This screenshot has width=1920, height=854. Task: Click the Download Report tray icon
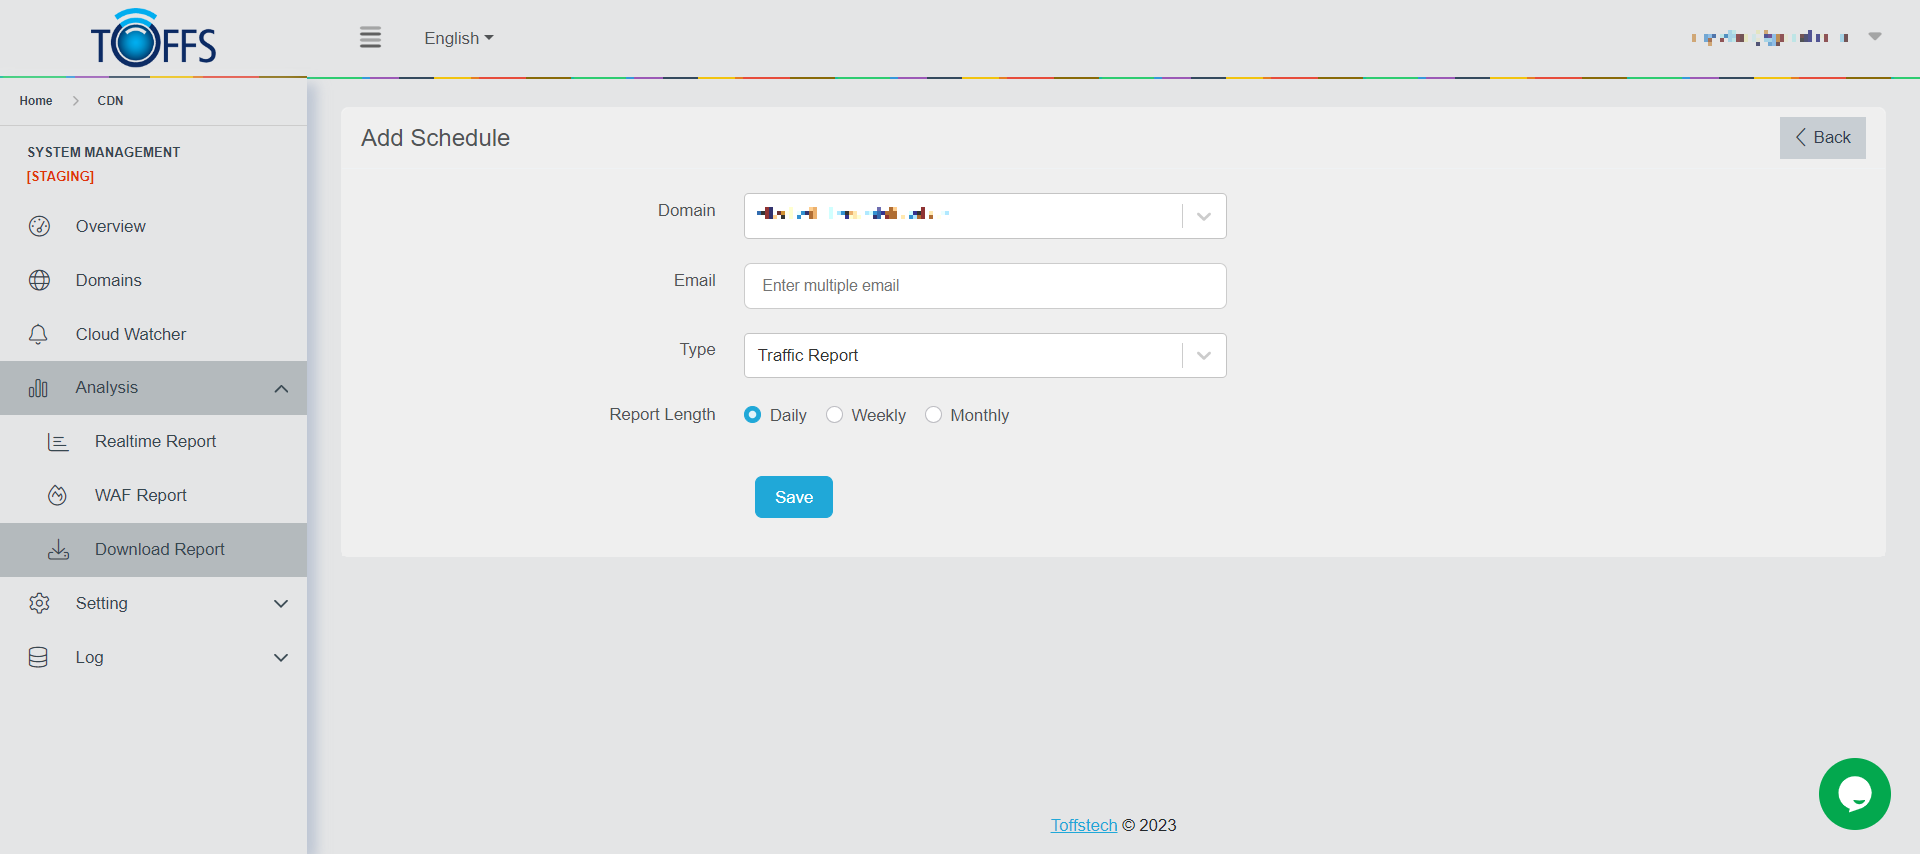click(x=58, y=550)
